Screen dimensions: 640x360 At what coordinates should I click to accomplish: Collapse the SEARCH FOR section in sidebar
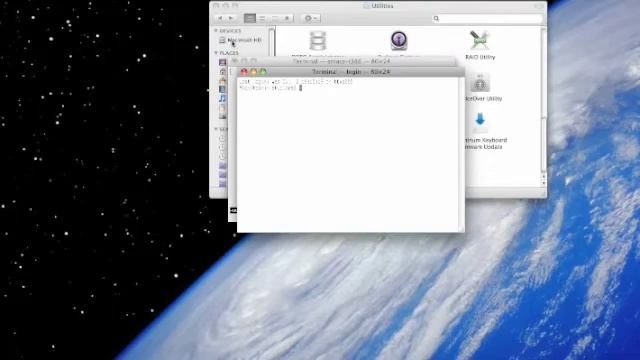[216, 129]
